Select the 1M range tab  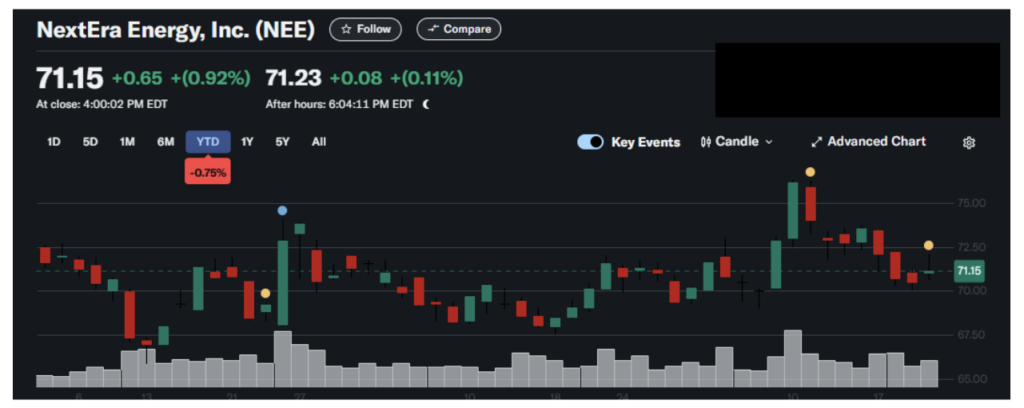(127, 142)
